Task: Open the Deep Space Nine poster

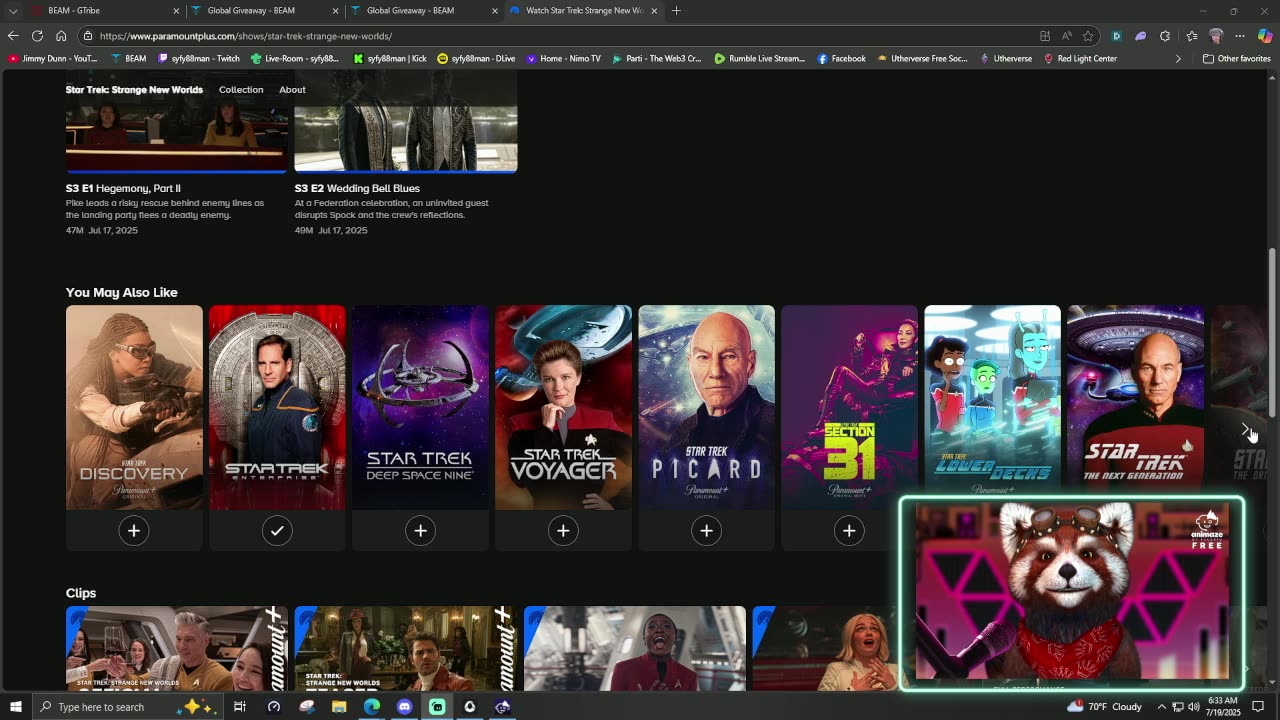Action: pyautogui.click(x=420, y=407)
